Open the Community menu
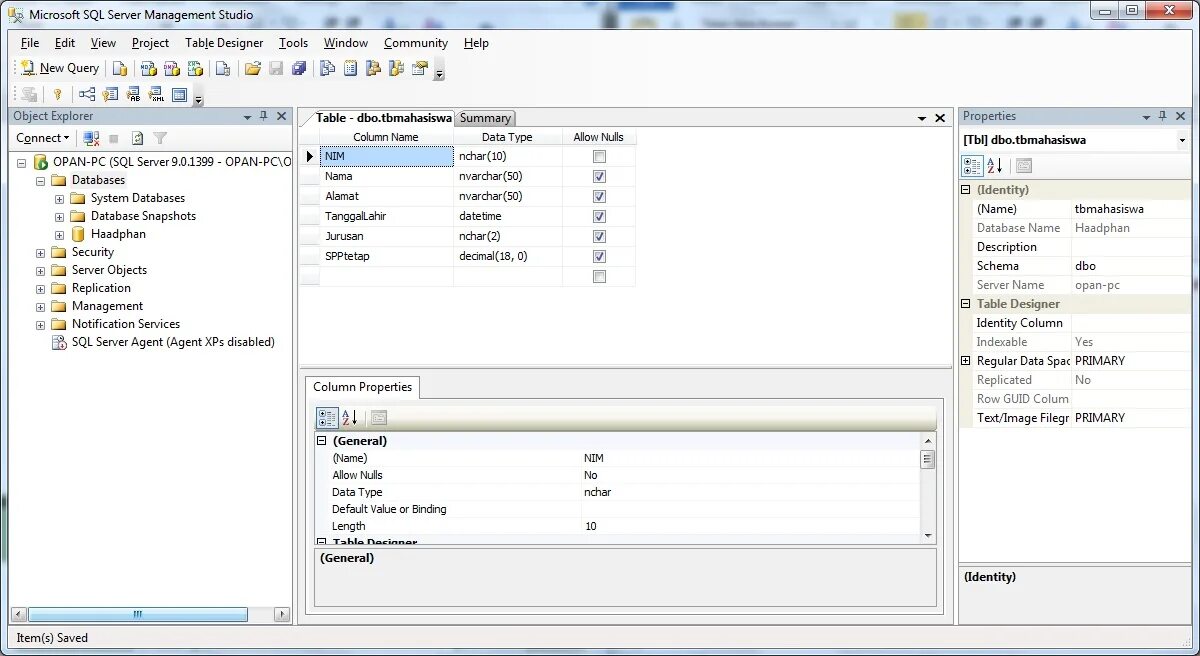 (x=416, y=43)
